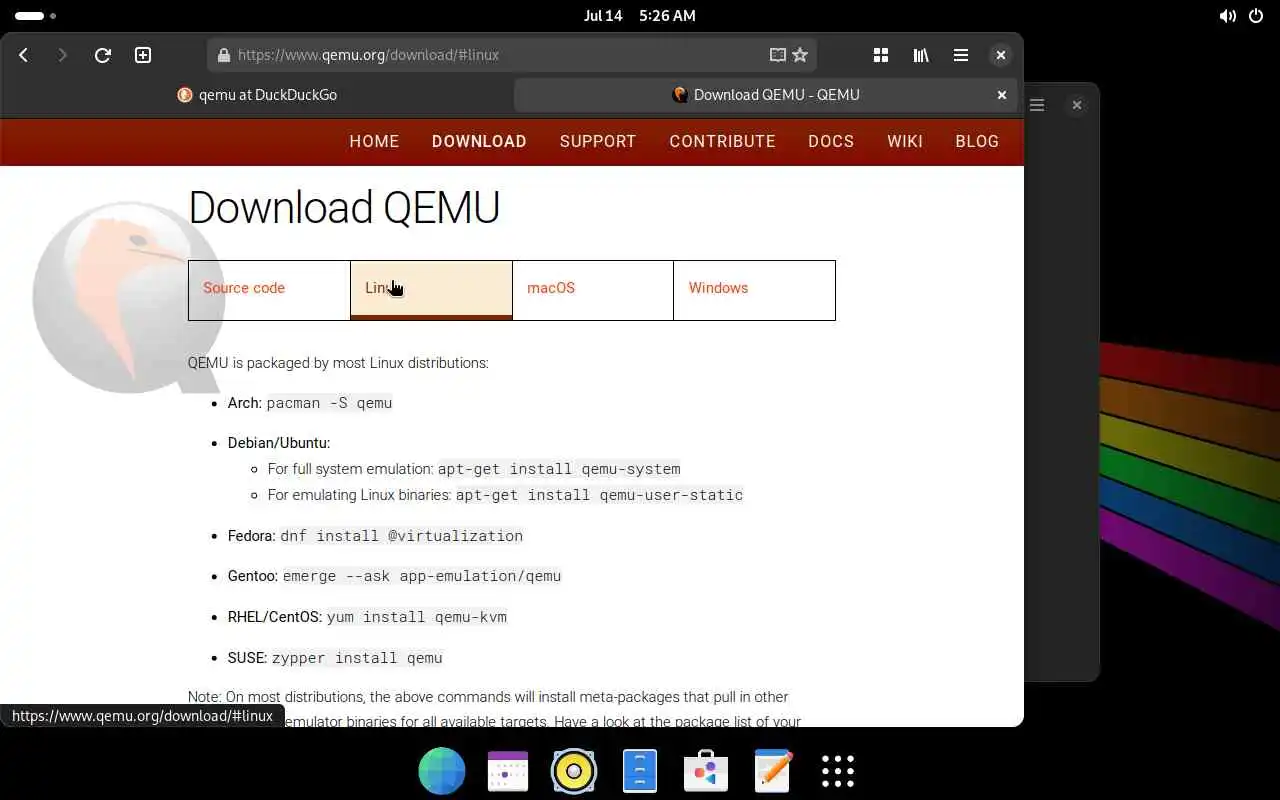Click the 'Download QEMU' page heading

344,208
